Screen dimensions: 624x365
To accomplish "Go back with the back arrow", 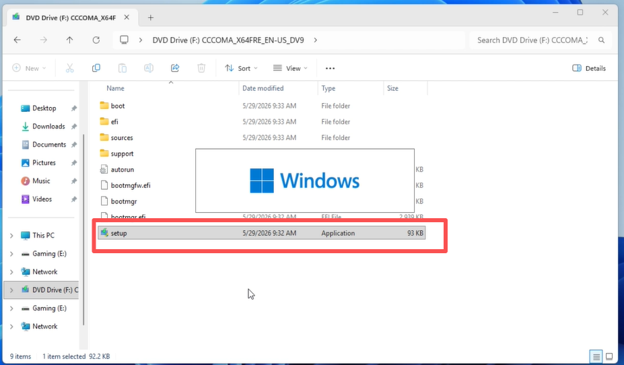I will (17, 40).
